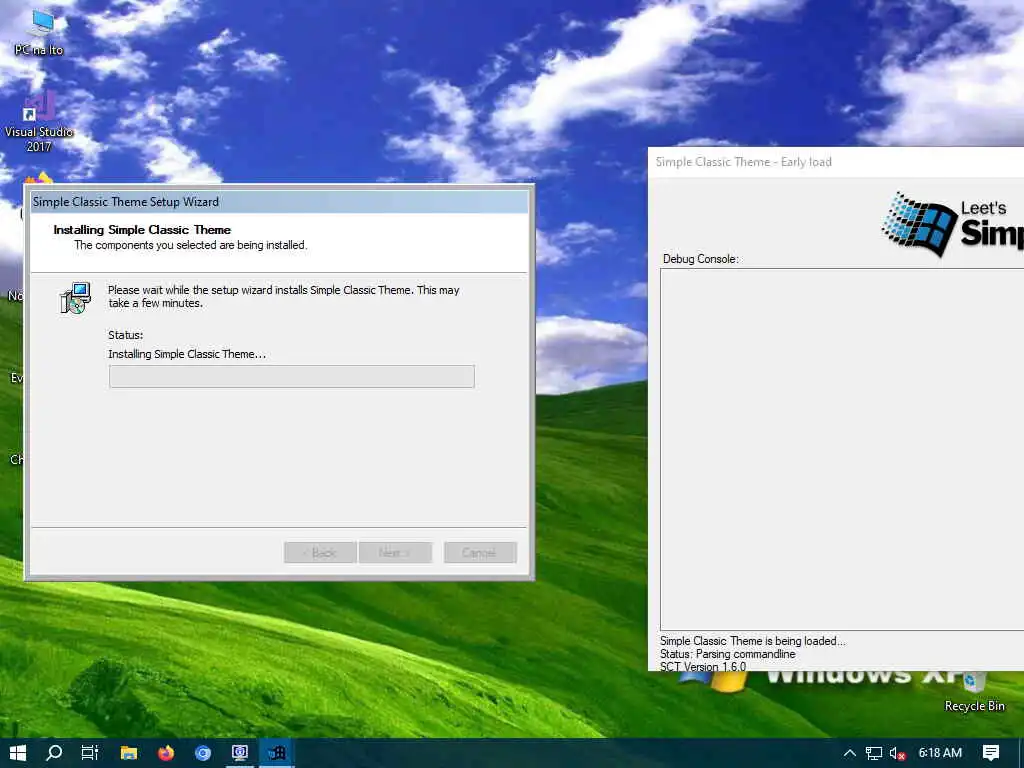Click the disabled Back button in wizard

tap(320, 552)
